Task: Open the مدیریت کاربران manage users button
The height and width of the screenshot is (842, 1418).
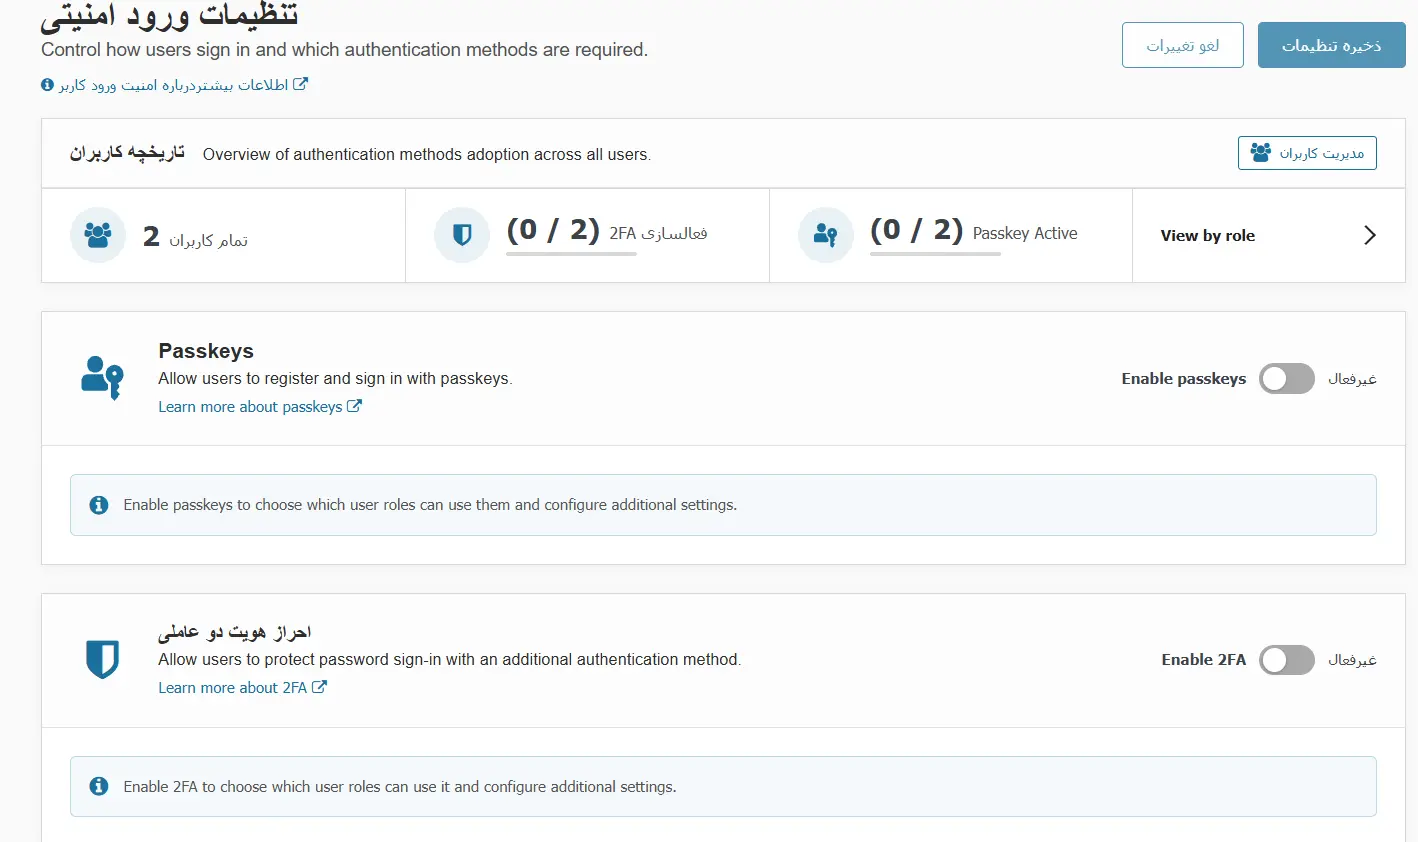Action: tap(1307, 153)
